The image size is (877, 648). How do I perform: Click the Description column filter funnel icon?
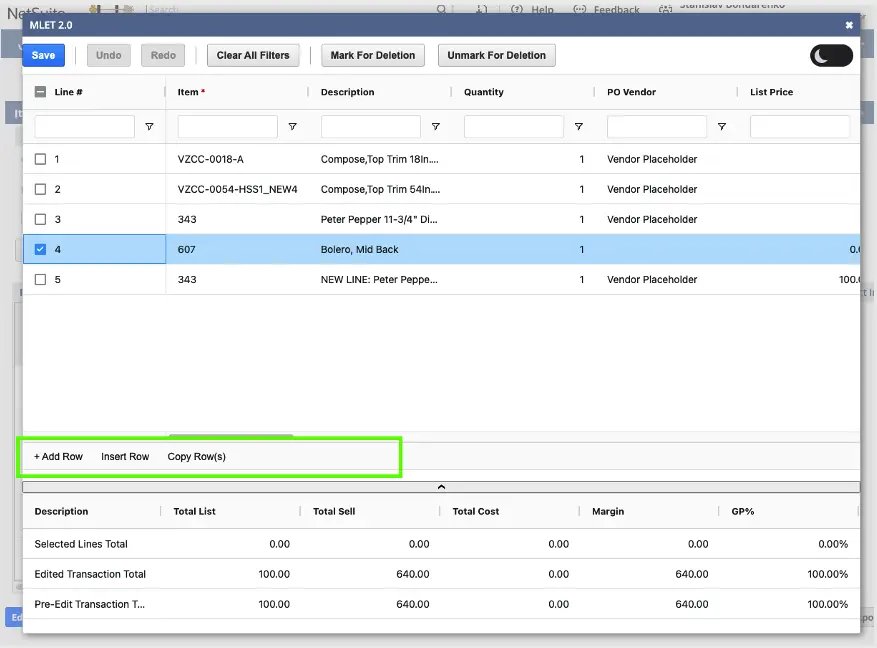[436, 127]
